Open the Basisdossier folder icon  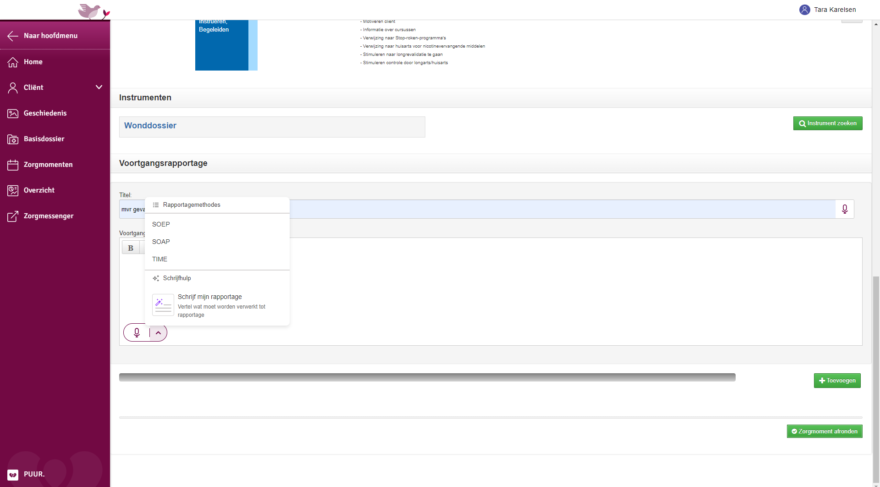[x=13, y=139]
